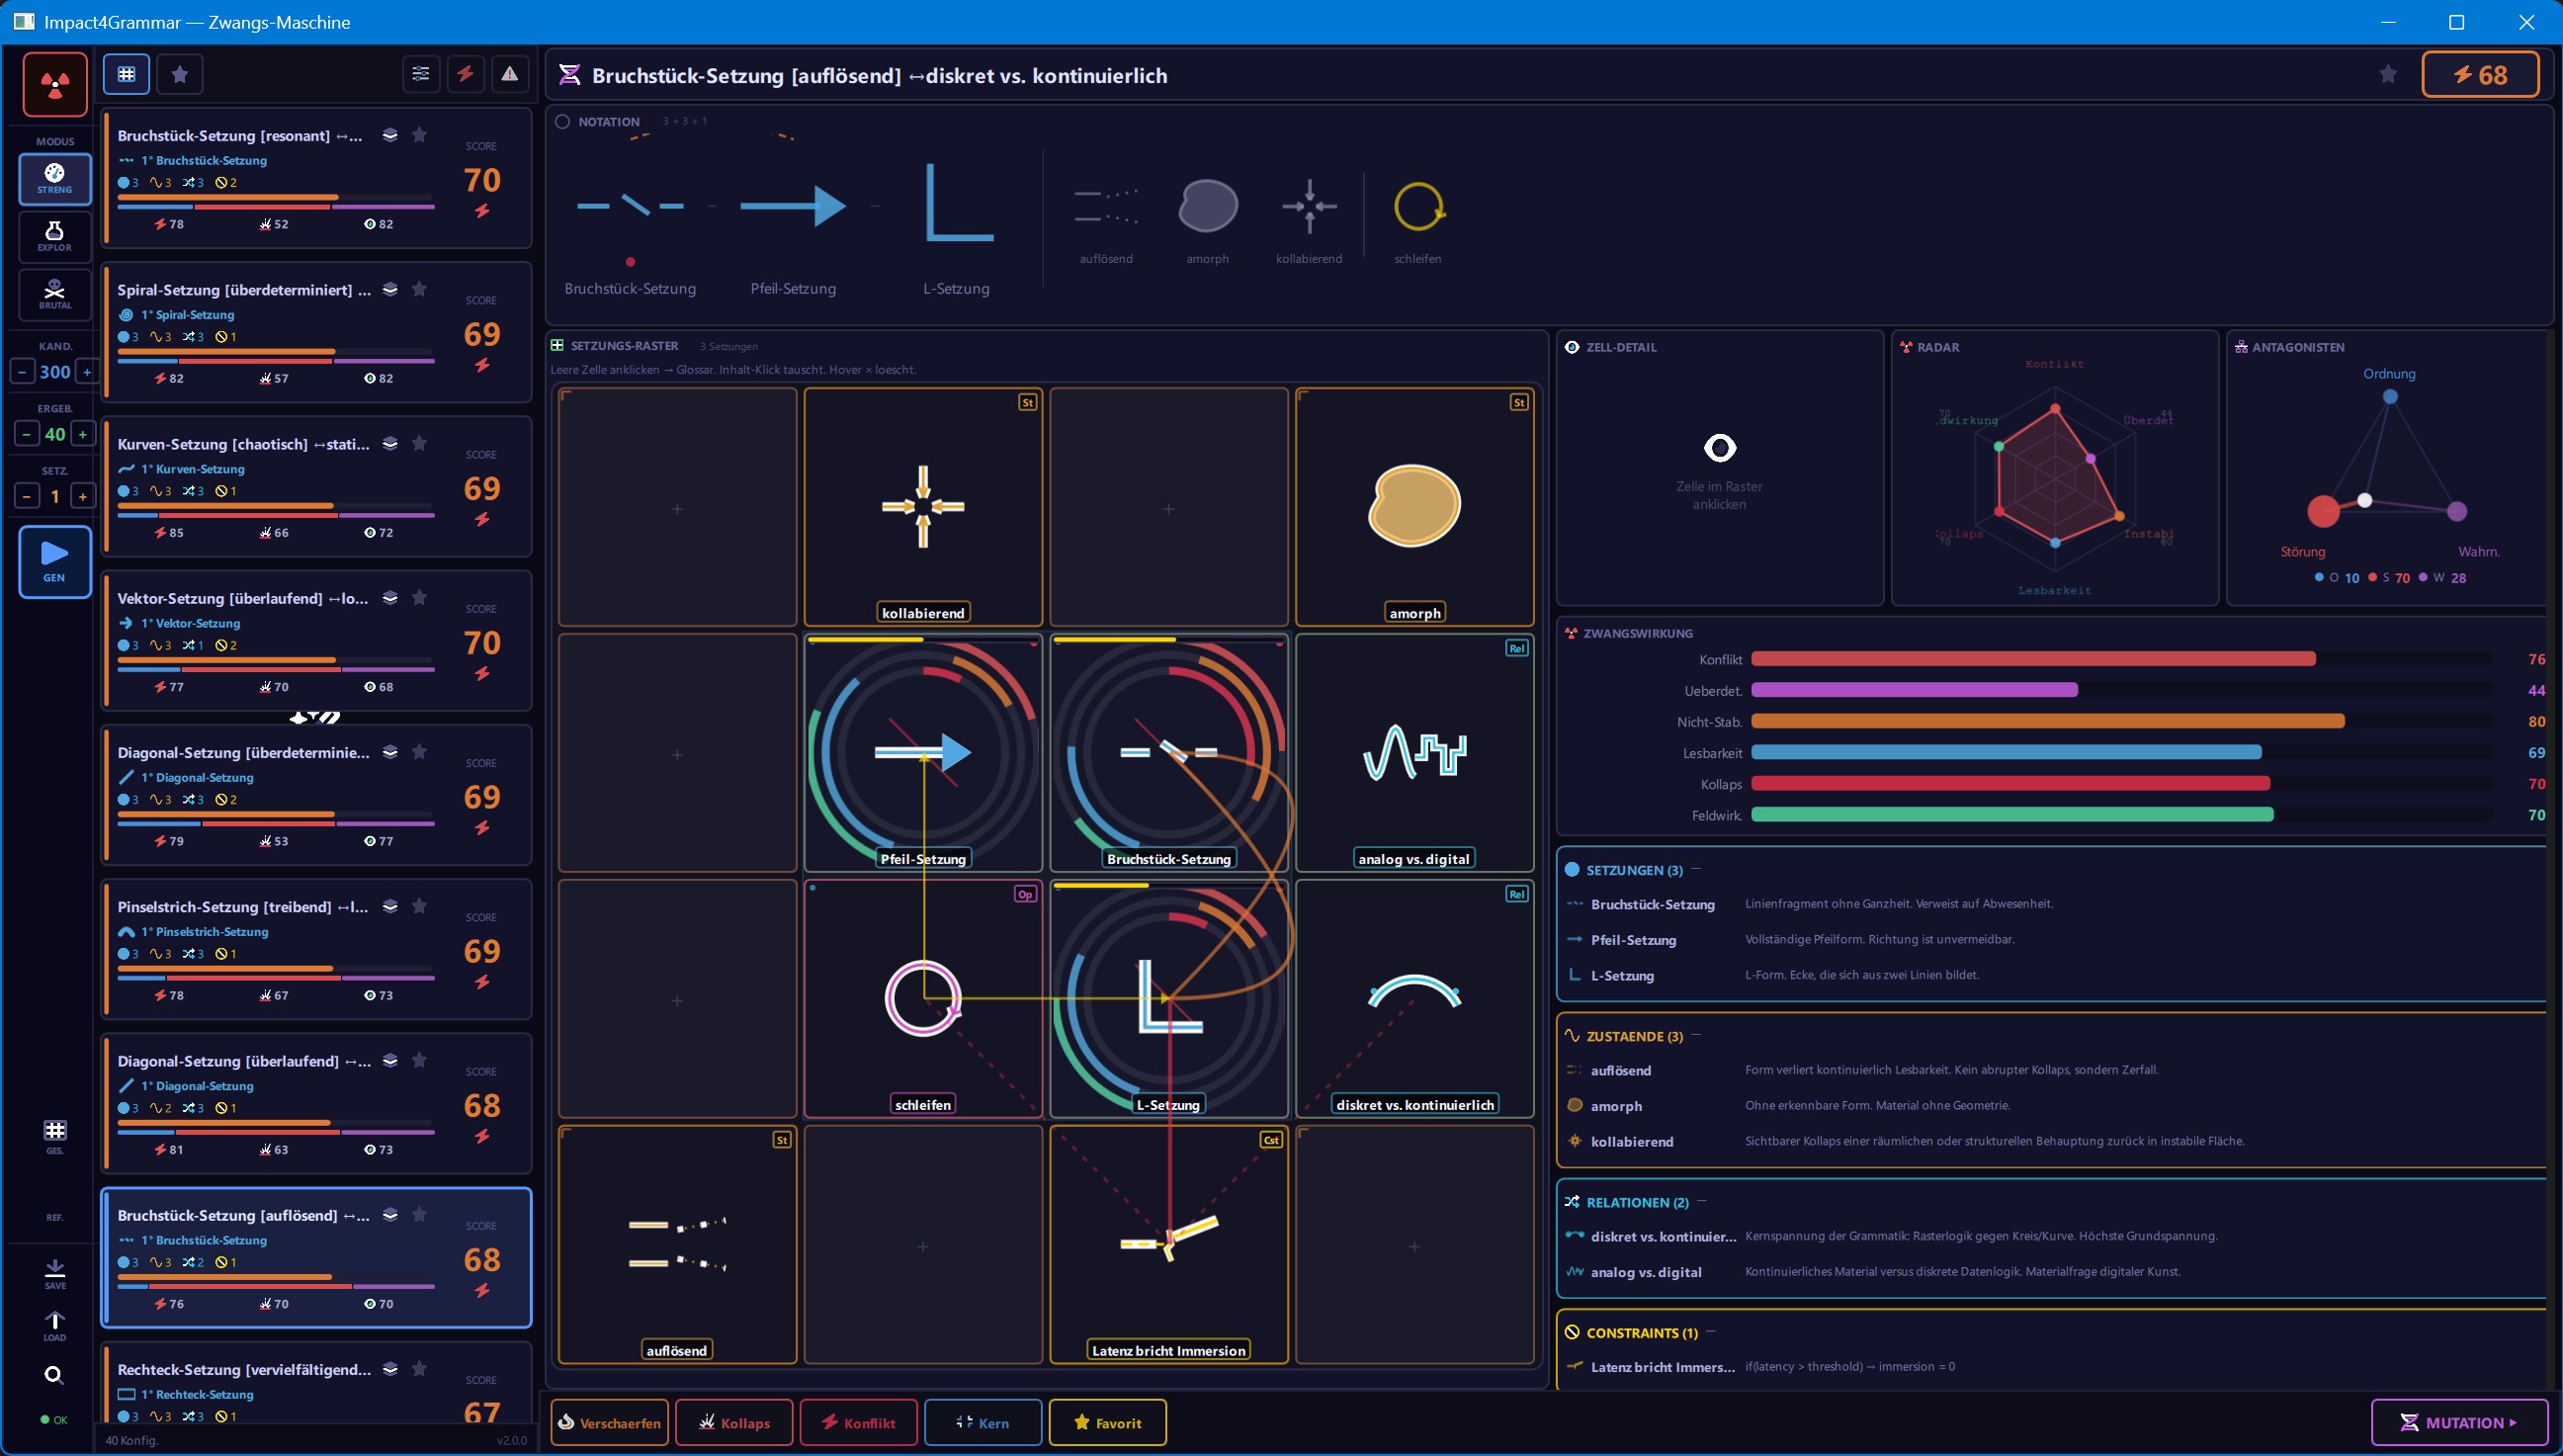Screen dimensions: 2563x1456
Task: Toggle the header favorite star next to score
Action: point(2388,74)
